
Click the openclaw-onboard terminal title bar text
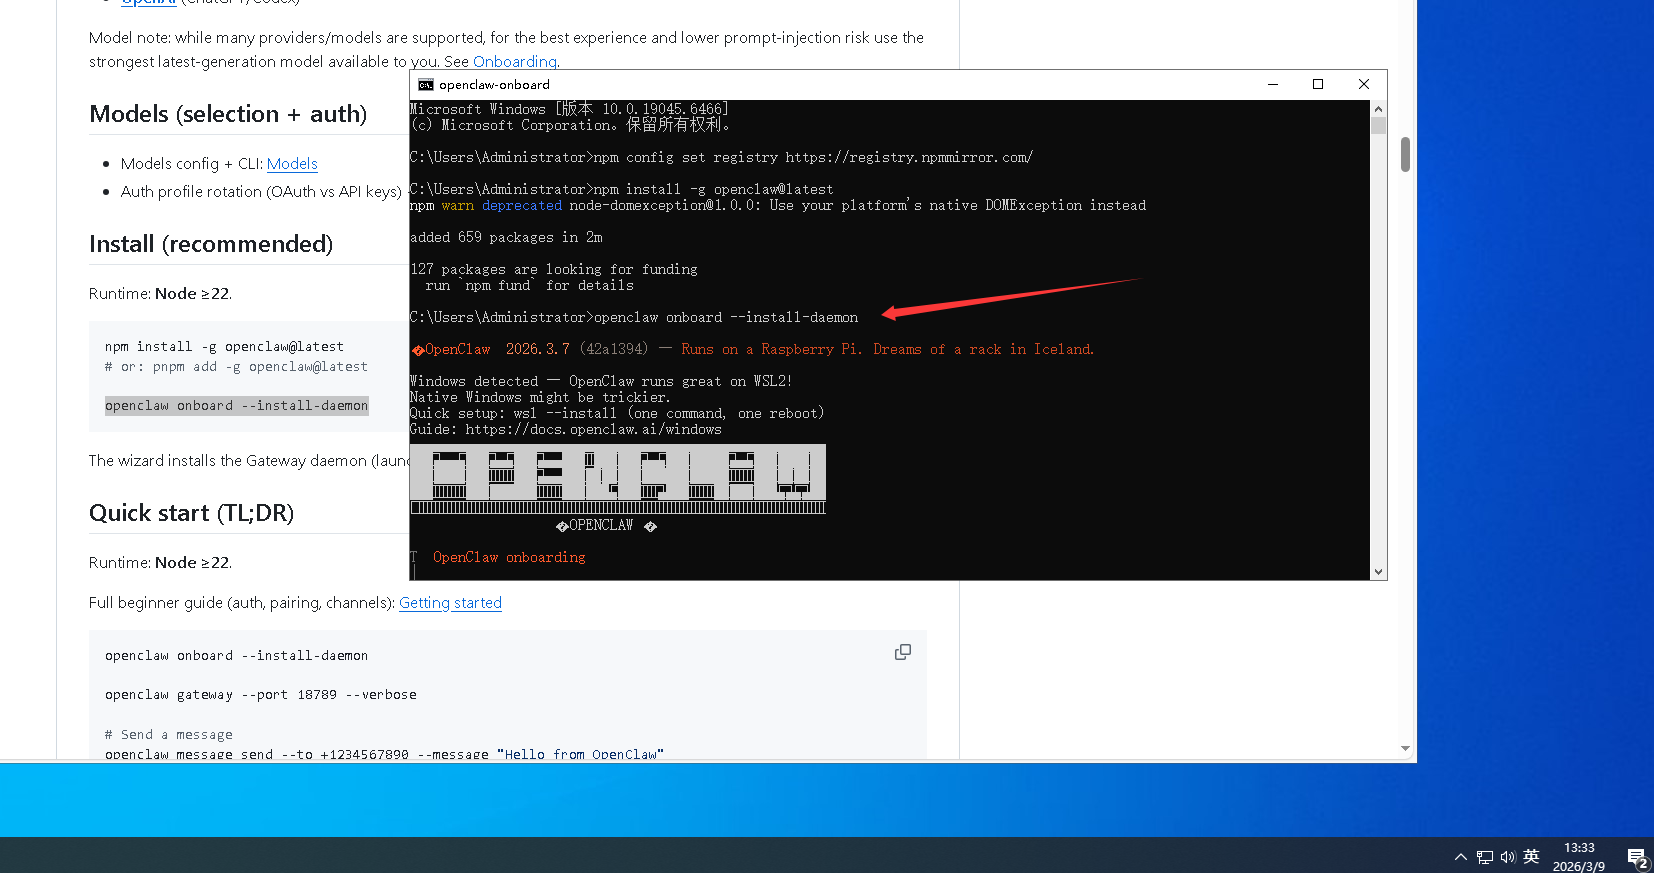(494, 85)
